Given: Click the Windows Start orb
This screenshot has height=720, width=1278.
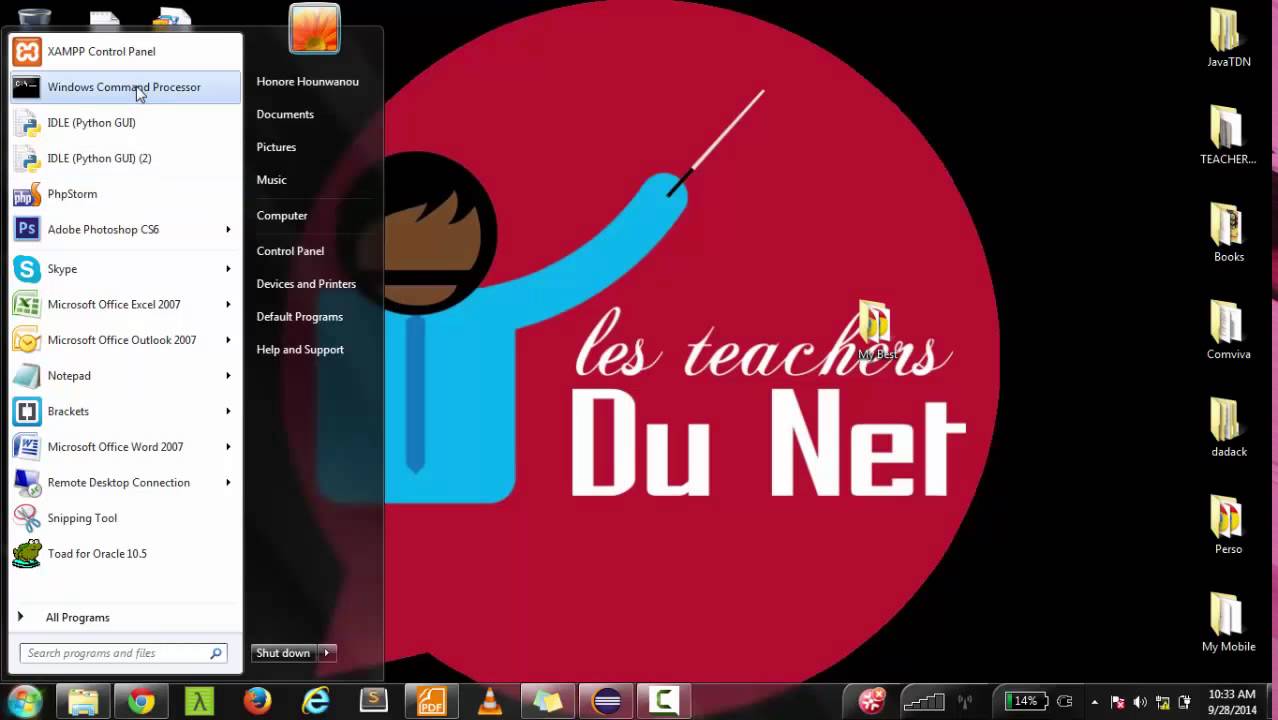Looking at the screenshot, I should [24, 701].
